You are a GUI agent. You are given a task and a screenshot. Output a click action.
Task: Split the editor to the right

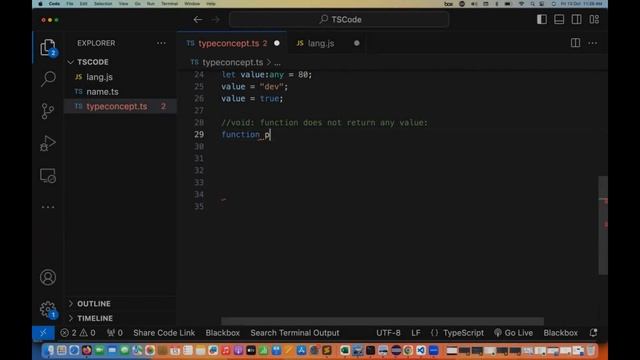(x=575, y=43)
